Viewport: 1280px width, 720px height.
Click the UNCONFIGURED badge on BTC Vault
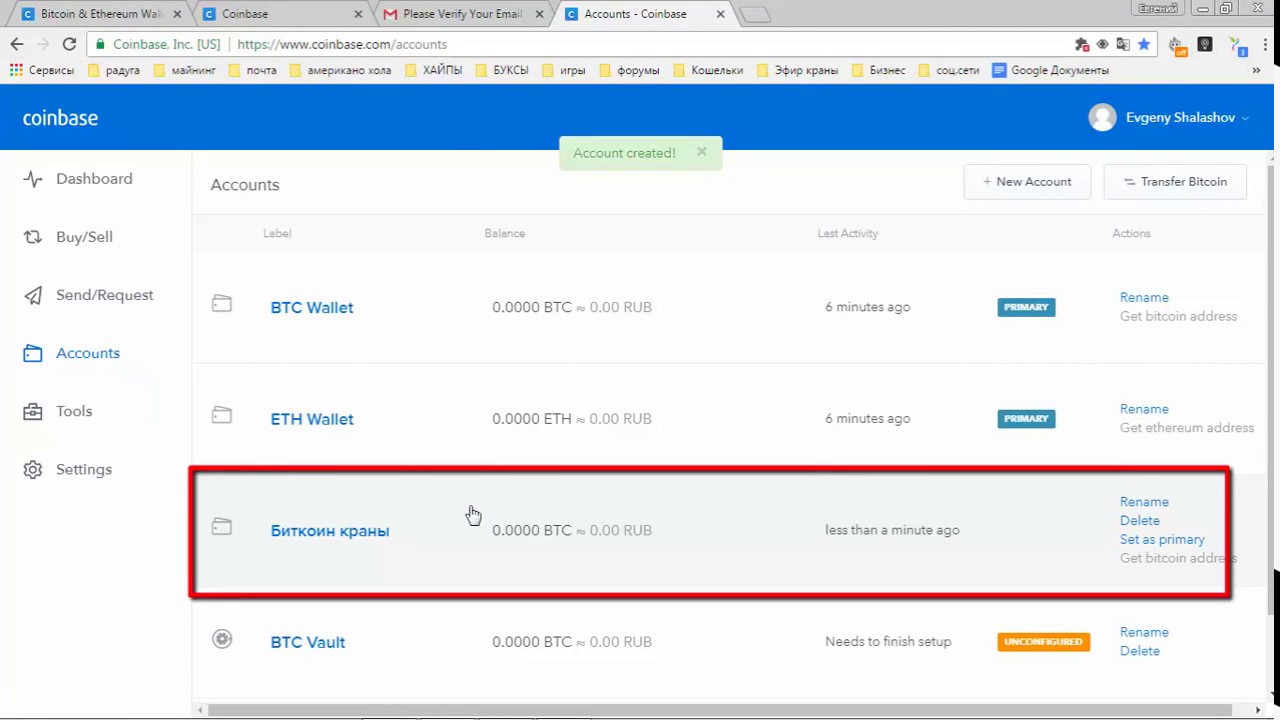coord(1043,641)
